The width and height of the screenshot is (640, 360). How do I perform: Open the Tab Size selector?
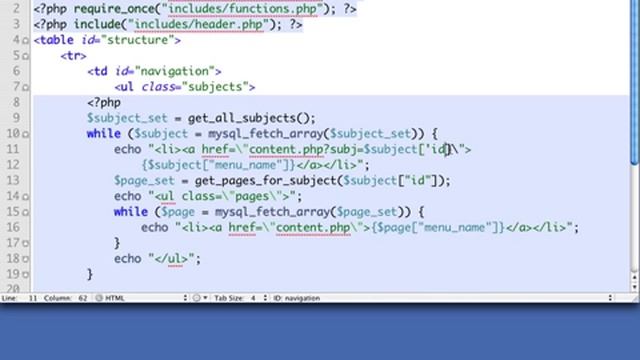click(241, 298)
